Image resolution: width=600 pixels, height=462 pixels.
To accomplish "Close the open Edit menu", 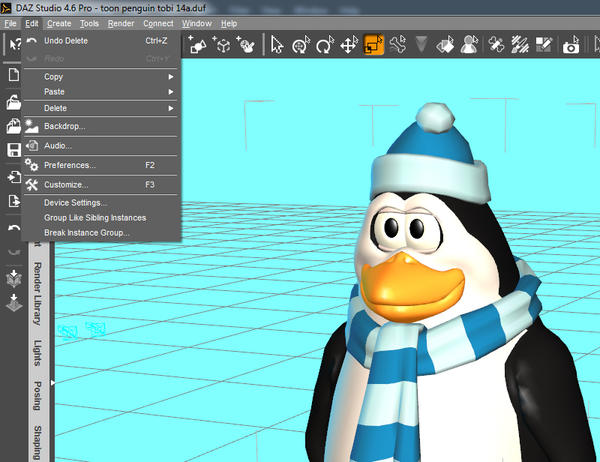I will point(32,24).
